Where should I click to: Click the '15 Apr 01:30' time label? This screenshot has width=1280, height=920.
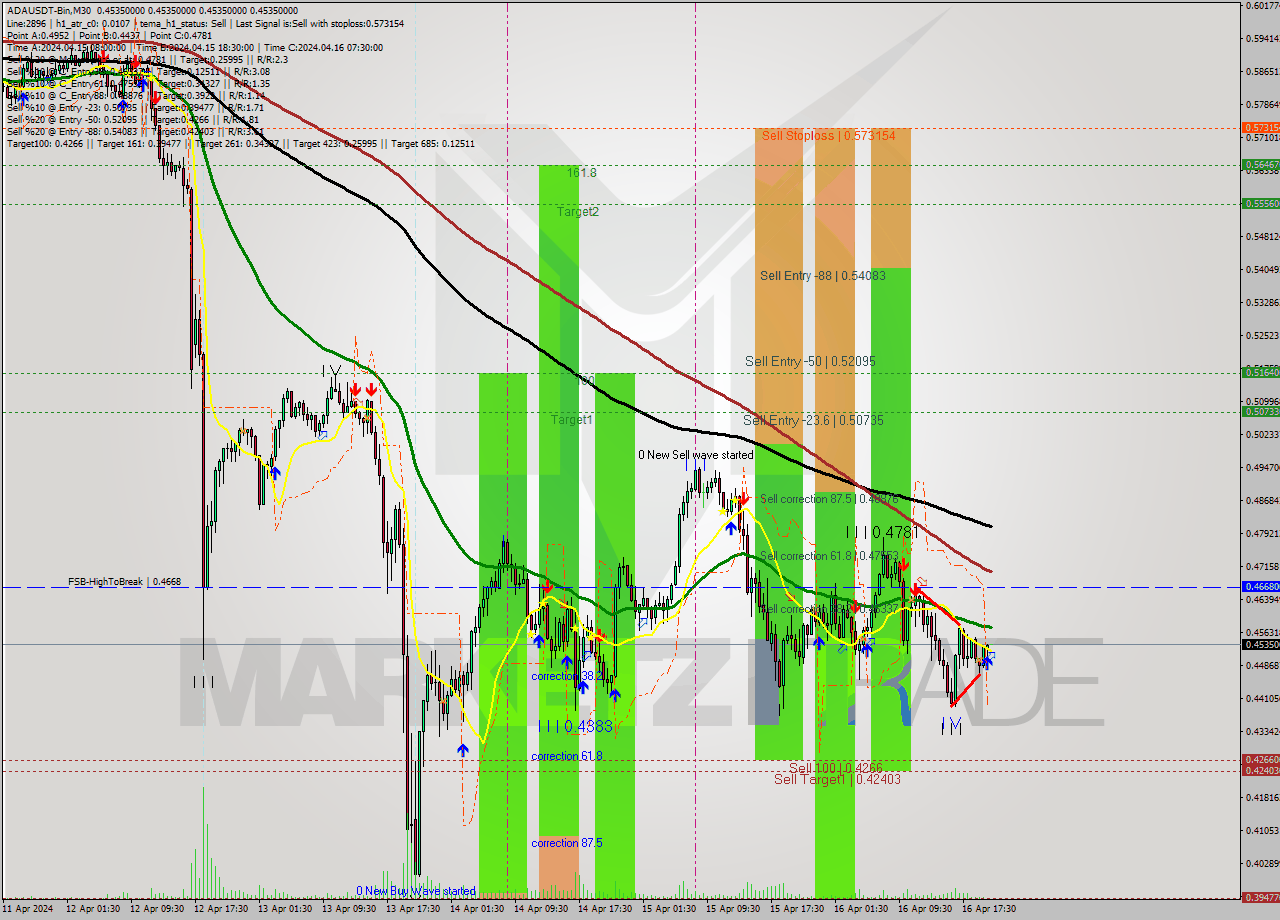pos(669,909)
